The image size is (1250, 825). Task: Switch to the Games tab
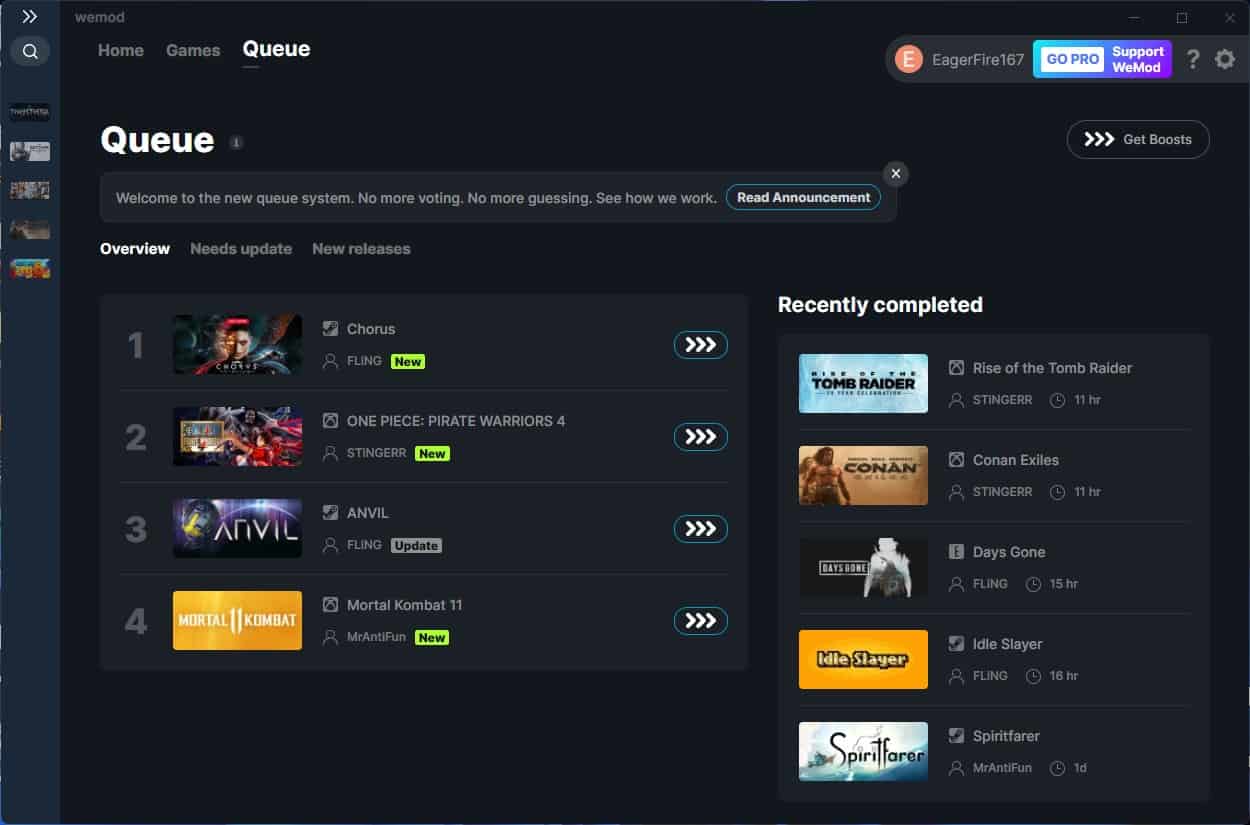pyautogui.click(x=193, y=50)
